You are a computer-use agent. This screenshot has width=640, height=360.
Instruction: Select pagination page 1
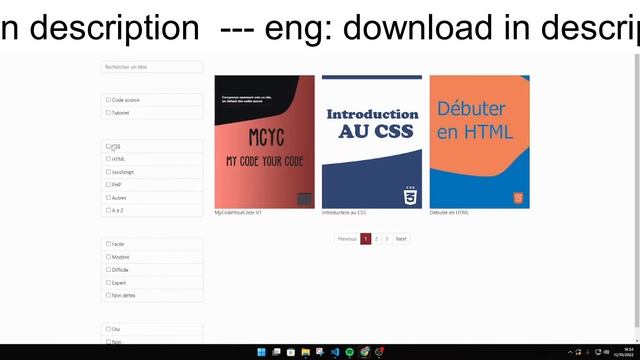[366, 239]
